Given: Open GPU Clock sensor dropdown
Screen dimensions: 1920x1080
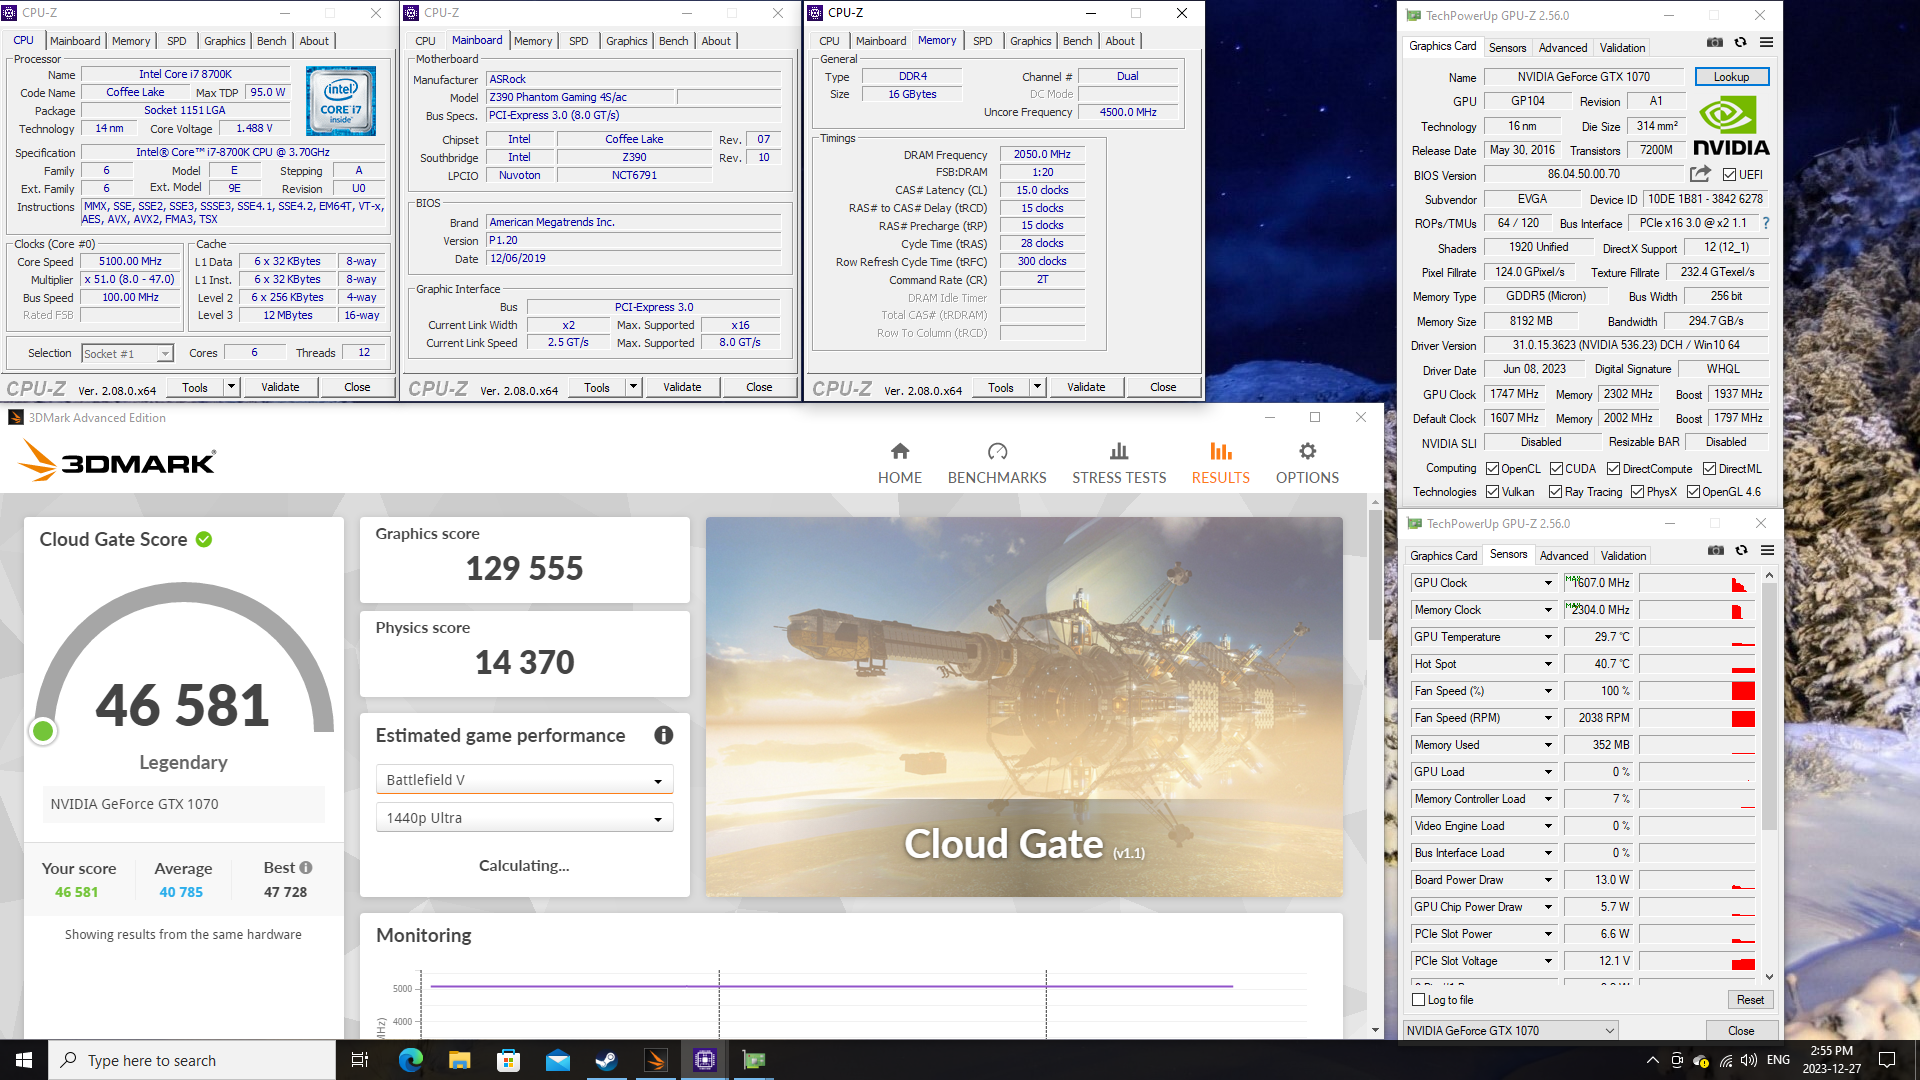Looking at the screenshot, I should [x=1548, y=583].
